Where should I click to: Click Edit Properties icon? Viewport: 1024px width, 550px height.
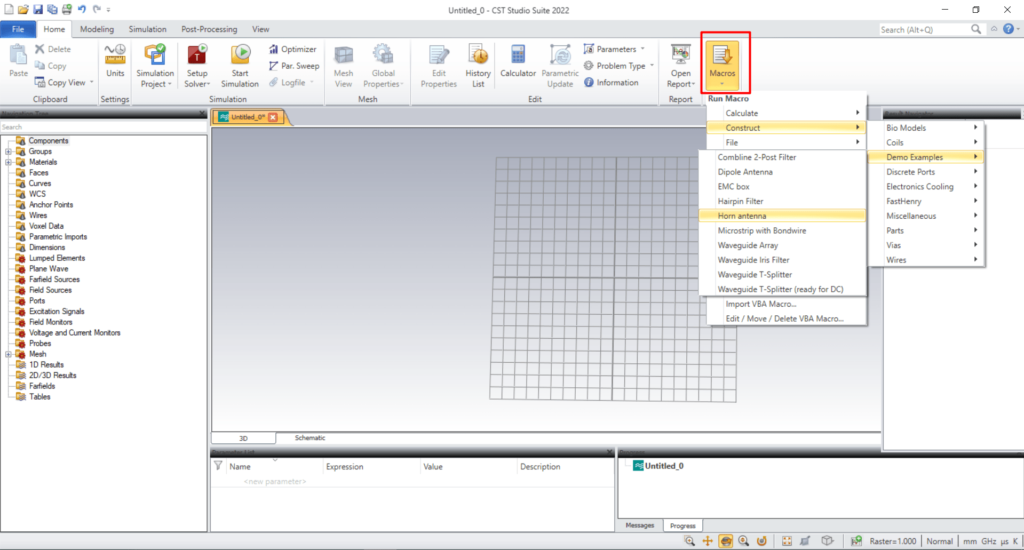point(438,65)
